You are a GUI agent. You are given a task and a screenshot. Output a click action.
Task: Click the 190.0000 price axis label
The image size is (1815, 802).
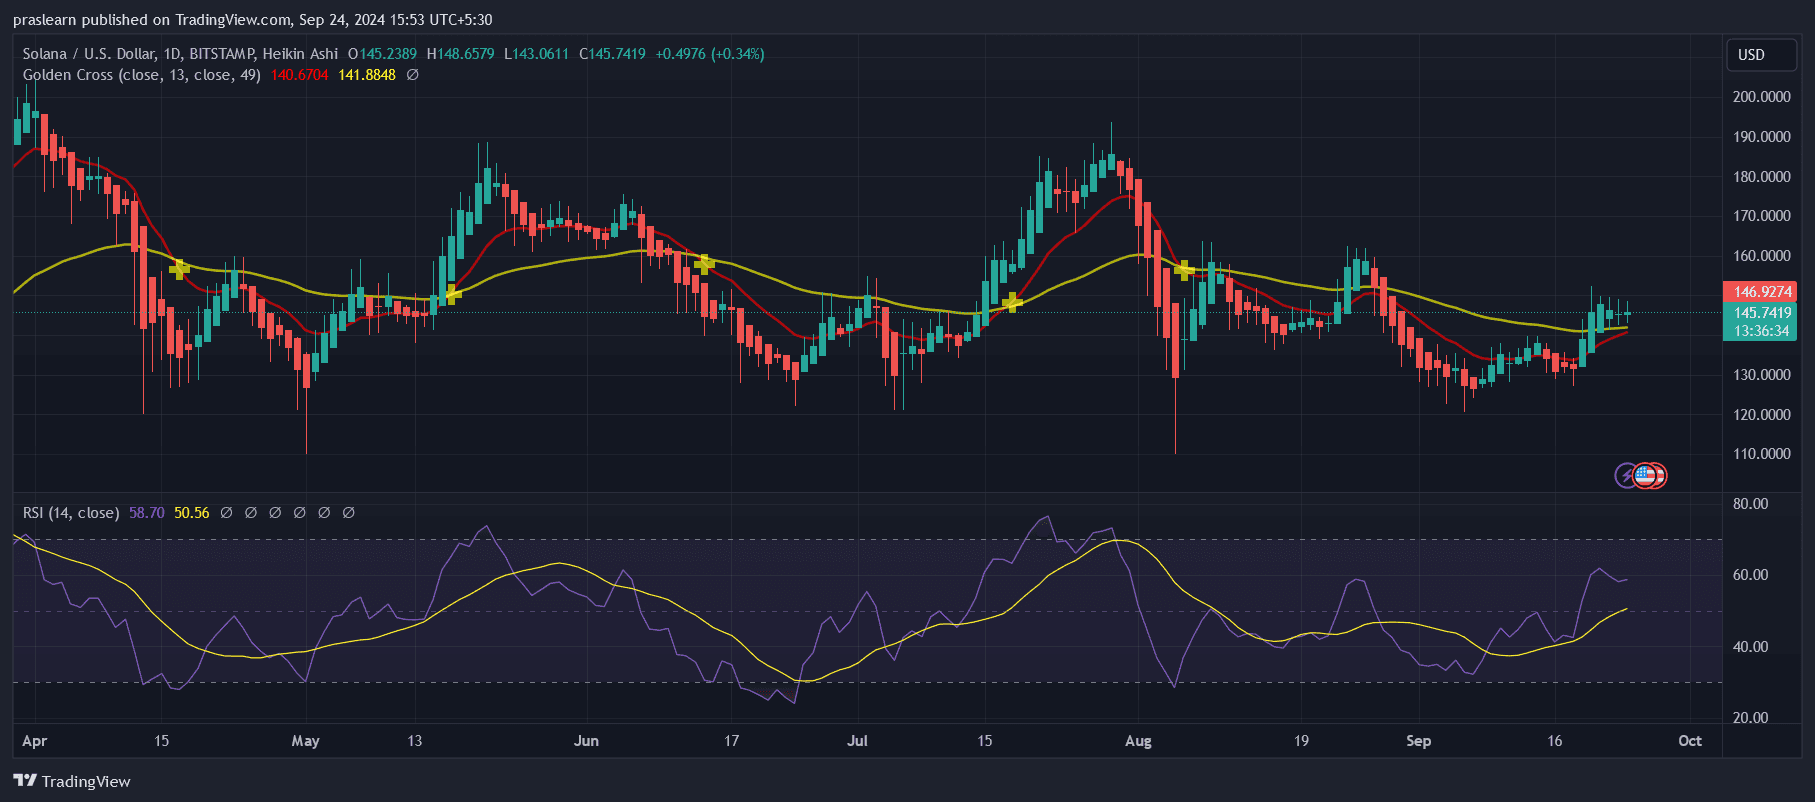(1761, 137)
